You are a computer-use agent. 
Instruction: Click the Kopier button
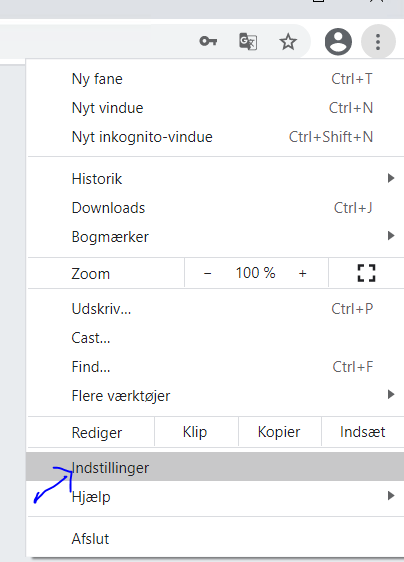(280, 432)
